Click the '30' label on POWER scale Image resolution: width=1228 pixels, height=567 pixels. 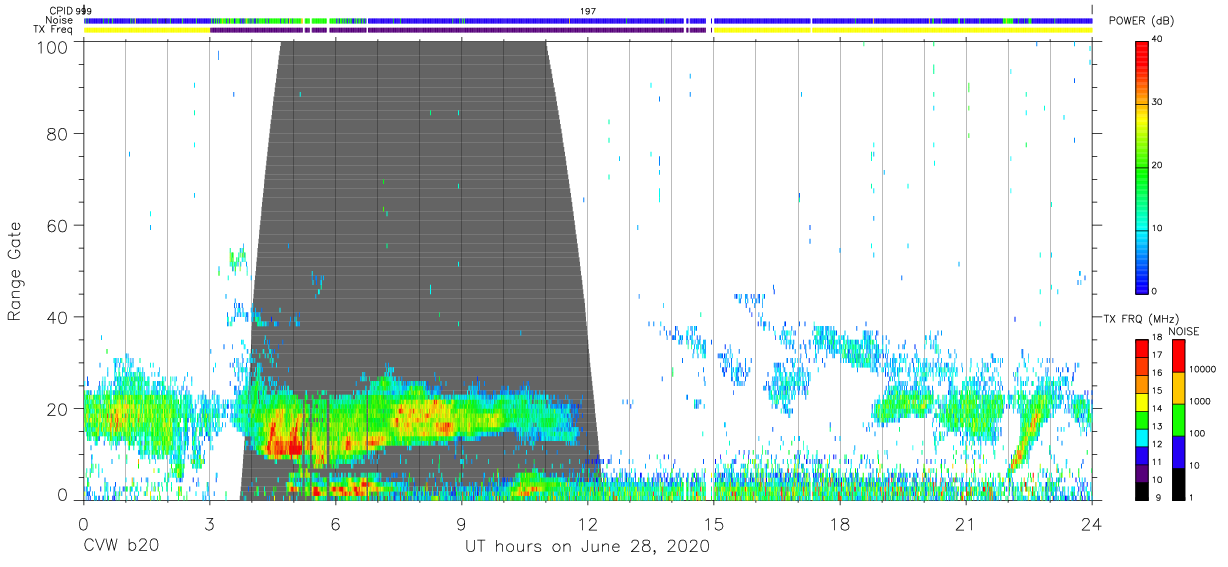click(1158, 102)
